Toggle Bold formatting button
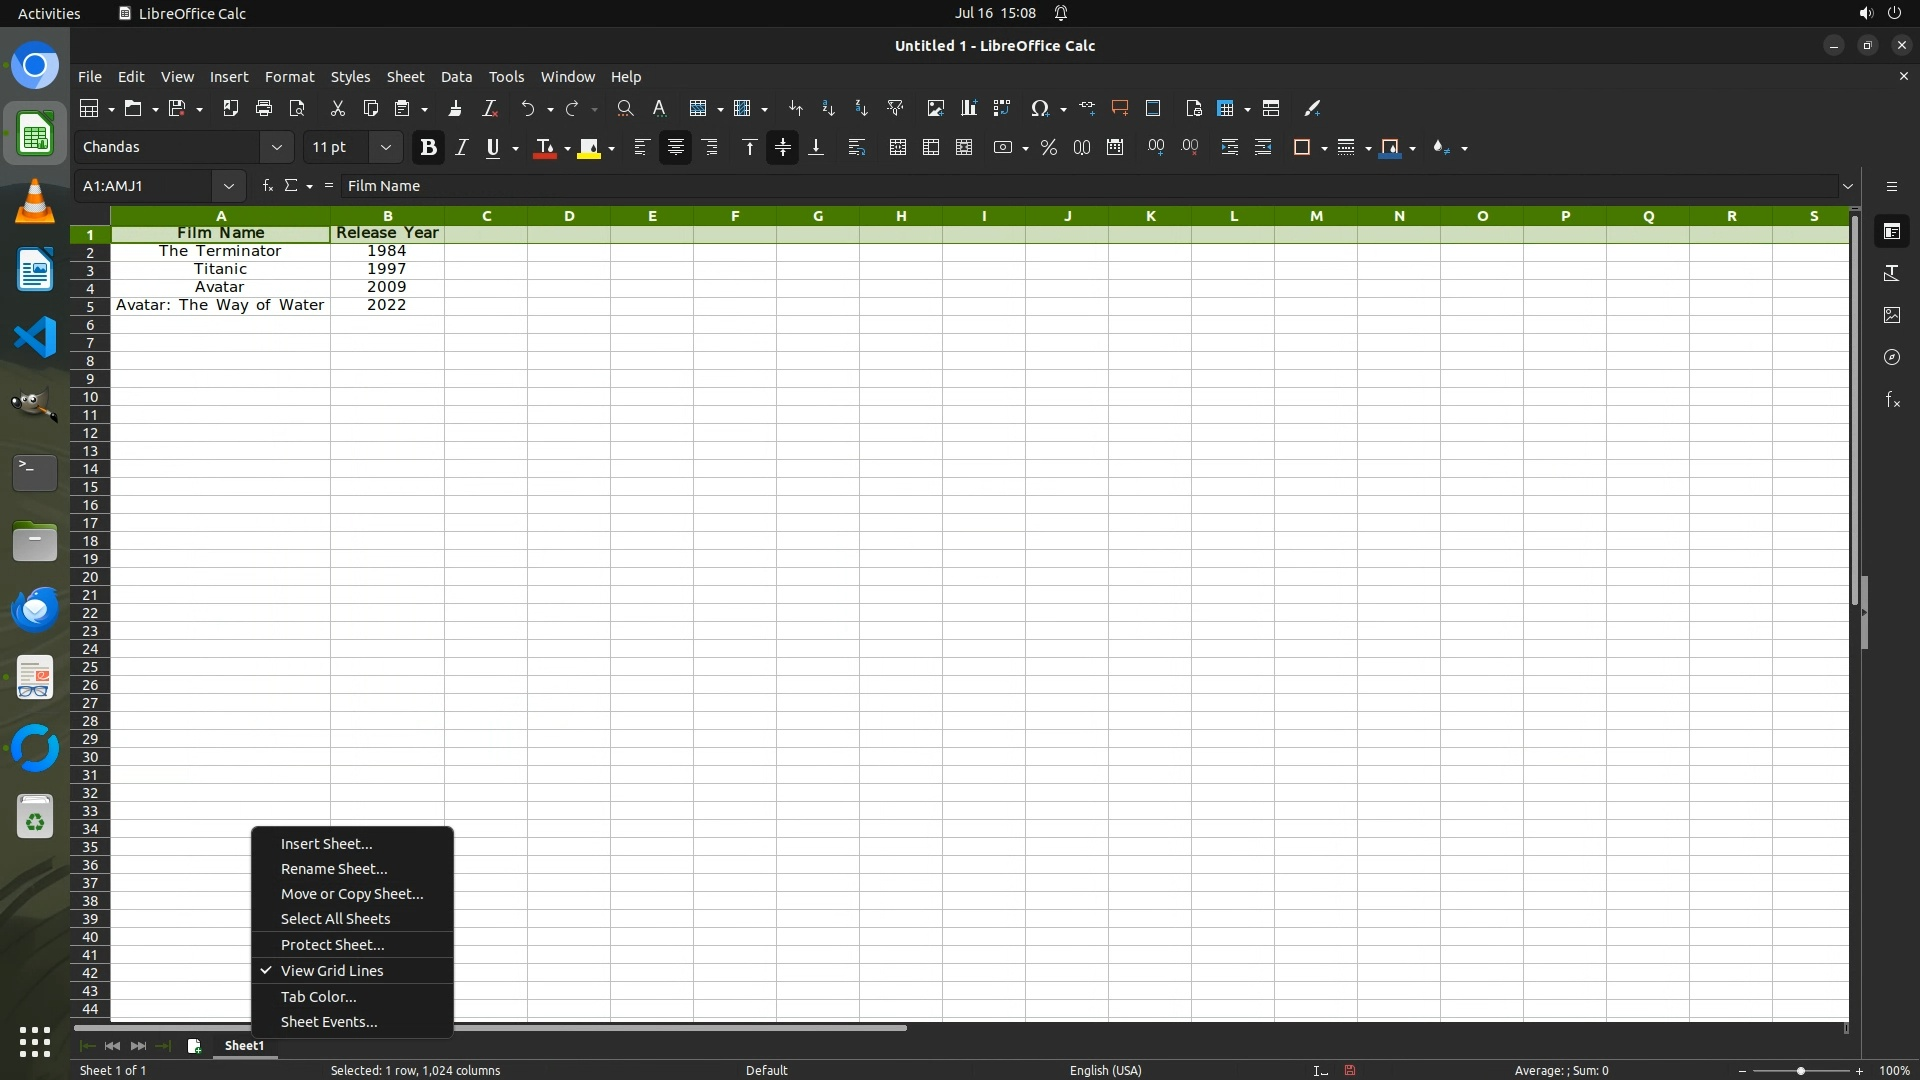 coord(429,147)
